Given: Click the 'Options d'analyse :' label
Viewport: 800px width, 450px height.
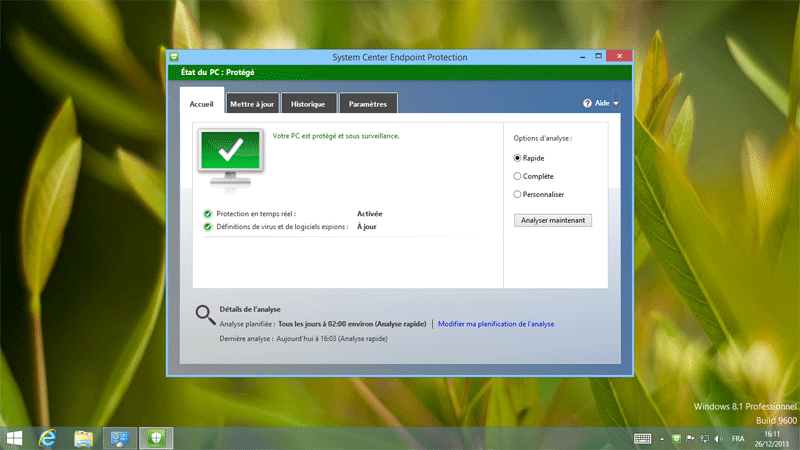Looking at the screenshot, I should (x=542, y=138).
